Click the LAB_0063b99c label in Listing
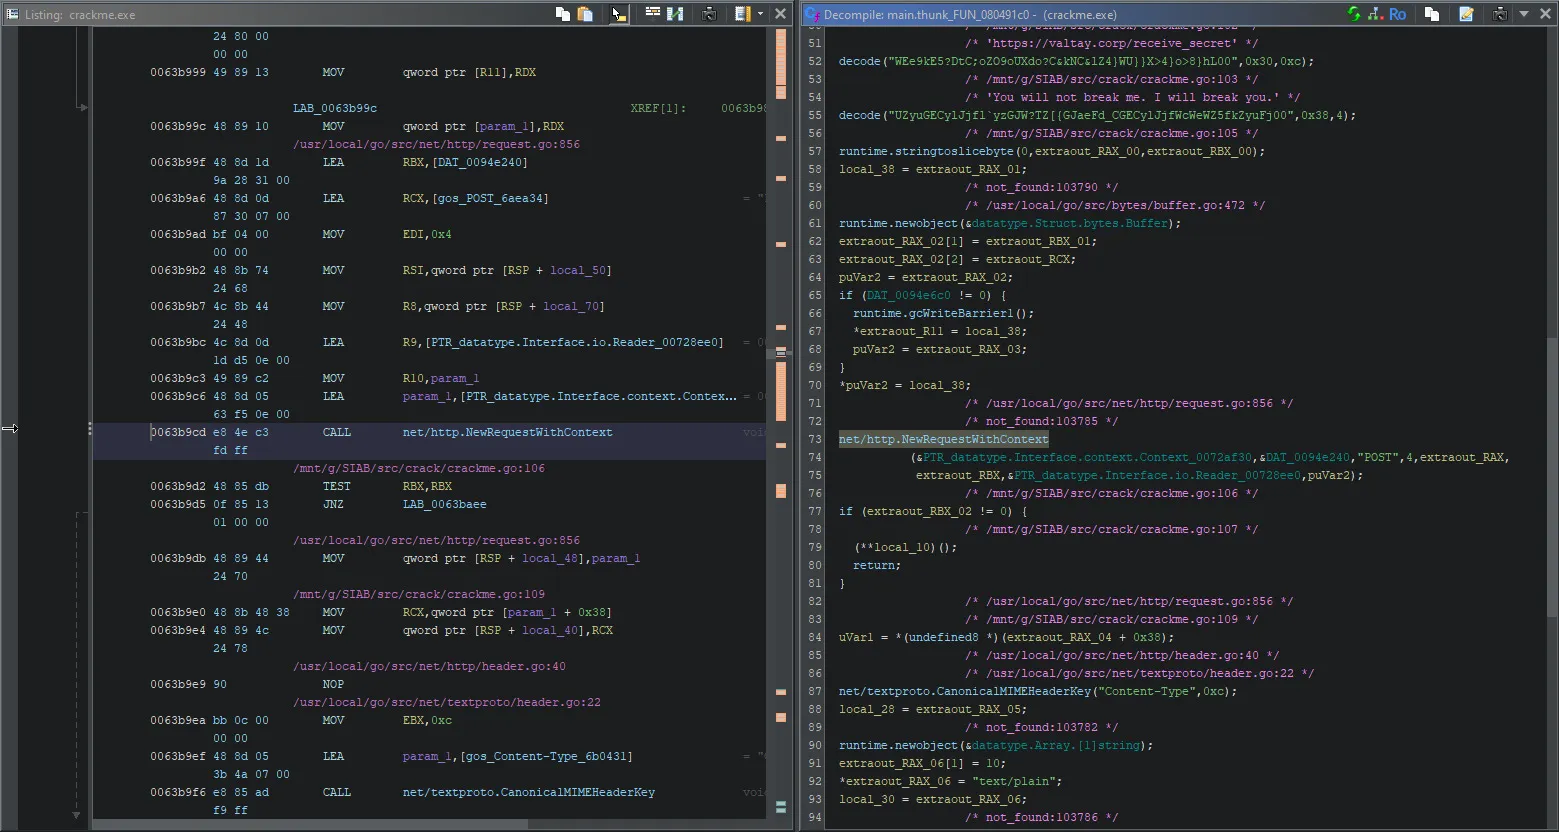The height and width of the screenshot is (832, 1559). (x=335, y=108)
